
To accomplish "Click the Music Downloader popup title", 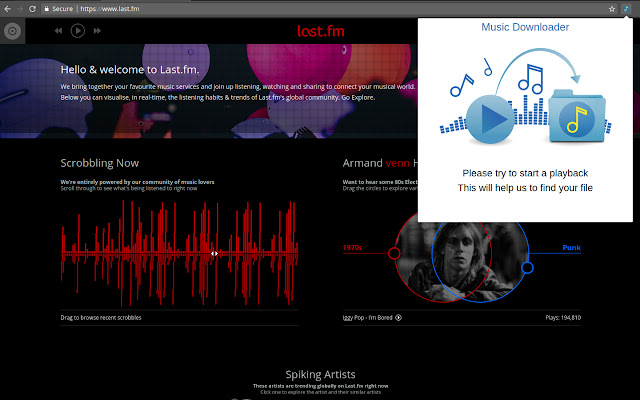I will pos(525,27).
